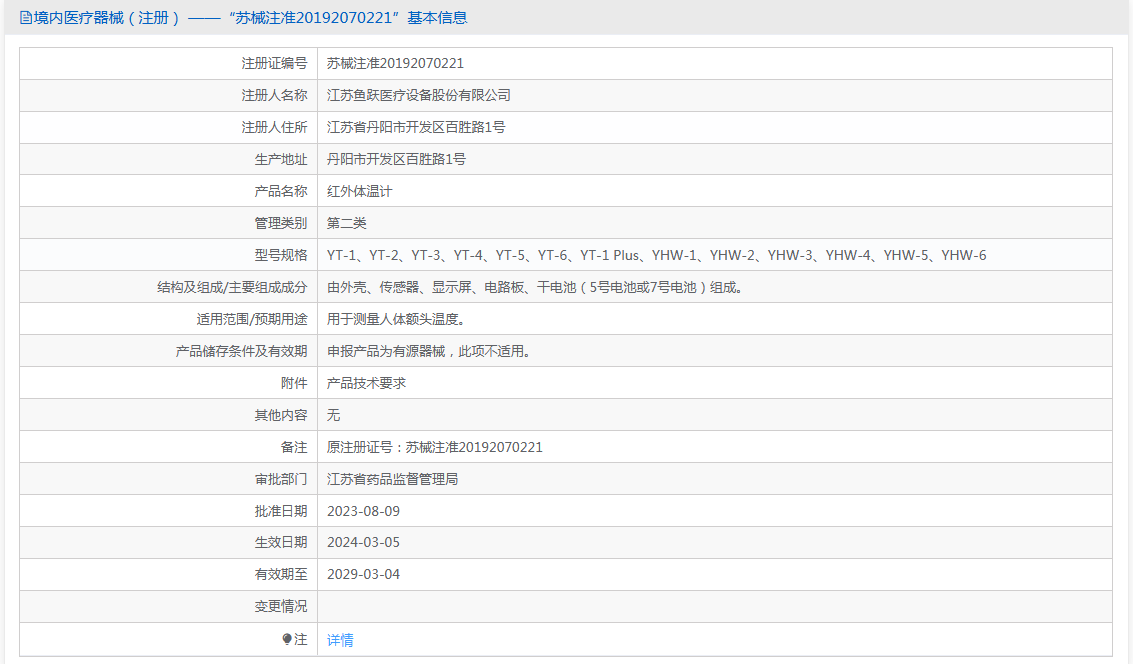
Task: Select the model list starting with YT-1
Action: click(656, 255)
